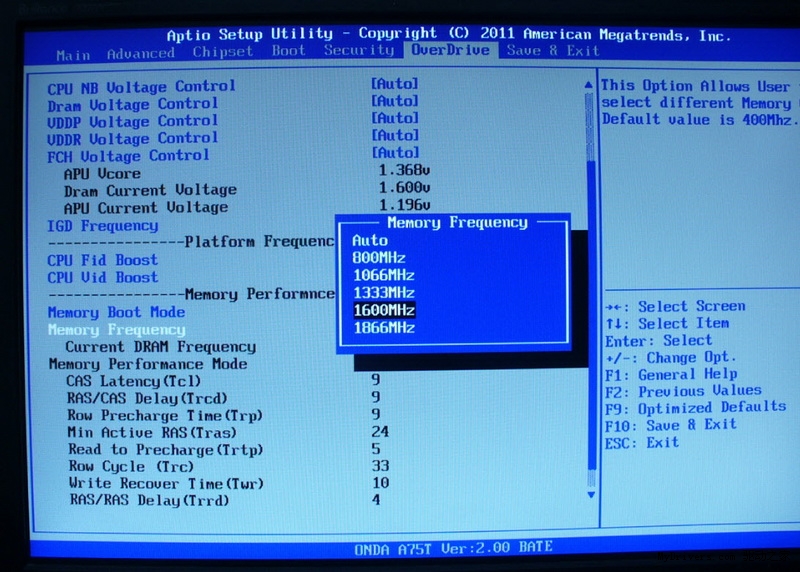Click ONDA A75T Ver:2.00 footer text
Viewport: 800px width, 572px height.
click(453, 548)
